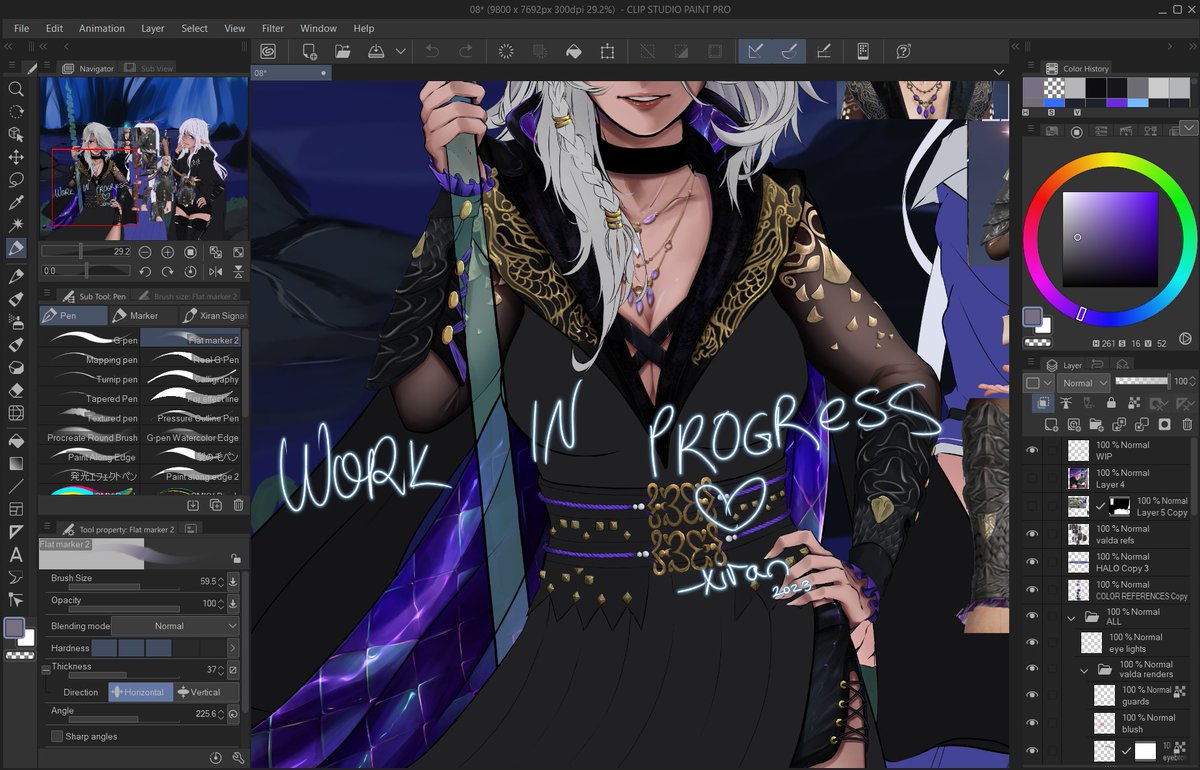Screen dimensions: 1200x770
Task: Open the layer blending mode Normal dropdown
Action: [x=1084, y=382]
